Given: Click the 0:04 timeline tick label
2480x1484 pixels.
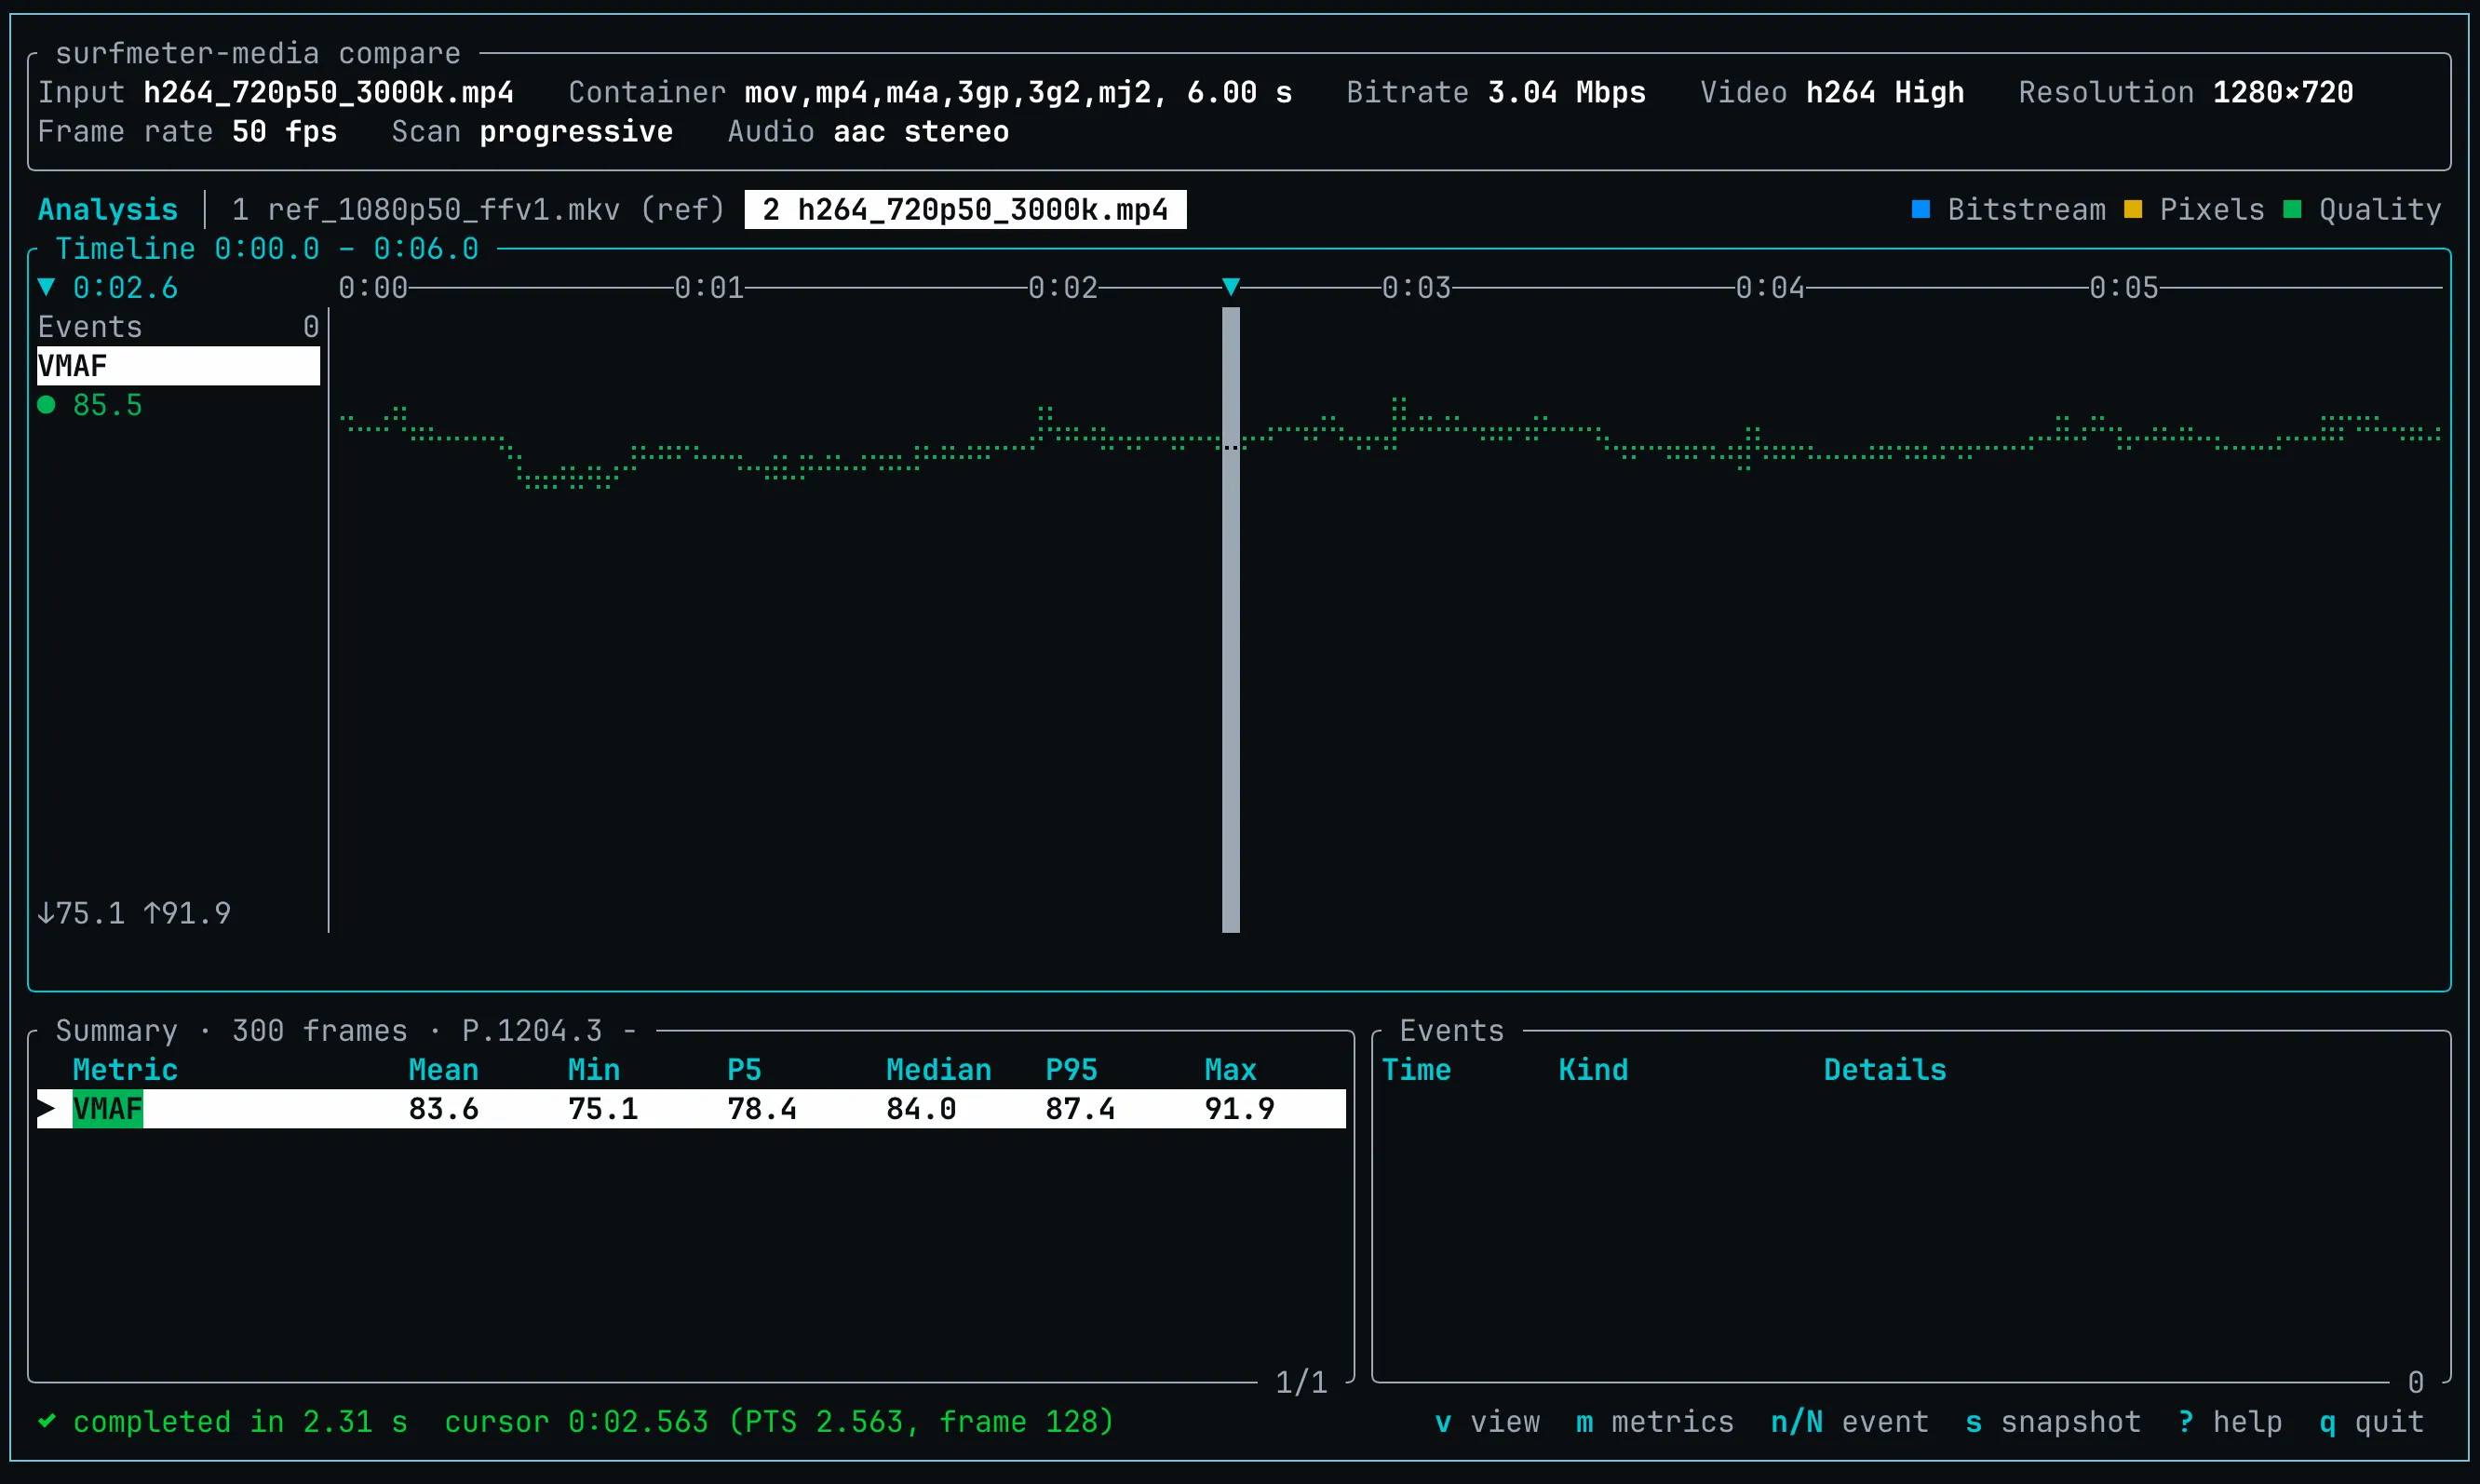Looking at the screenshot, I should coord(1770,288).
